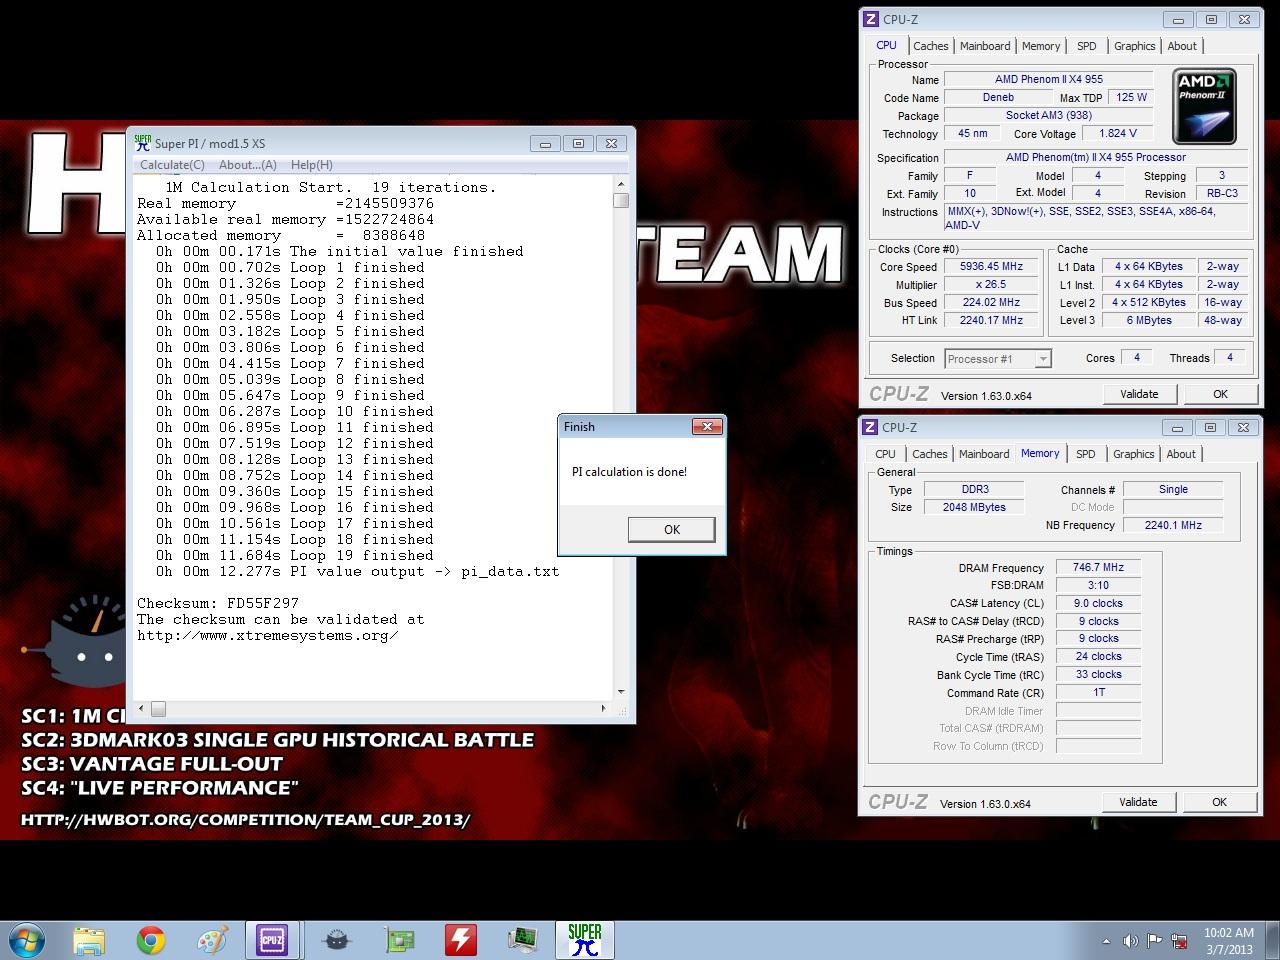The height and width of the screenshot is (960, 1280).
Task: Click the Loop 19 finished line
Action: click(295, 555)
